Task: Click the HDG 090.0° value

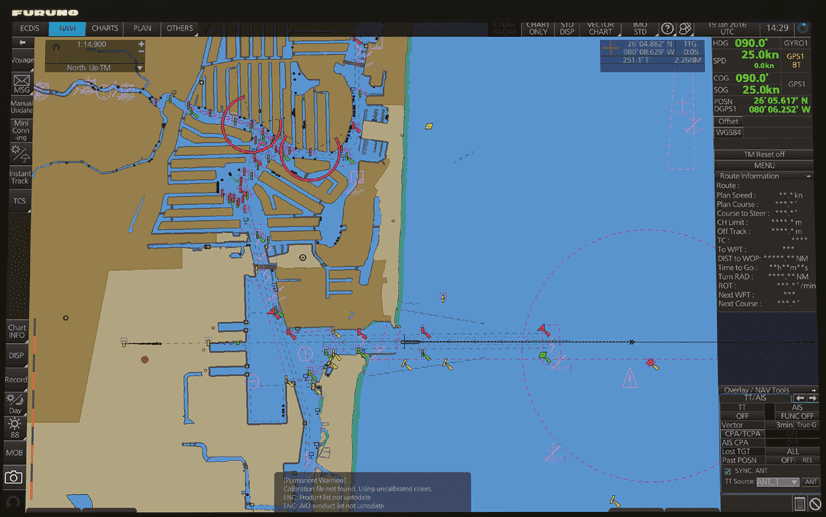Action: pyautogui.click(x=751, y=43)
